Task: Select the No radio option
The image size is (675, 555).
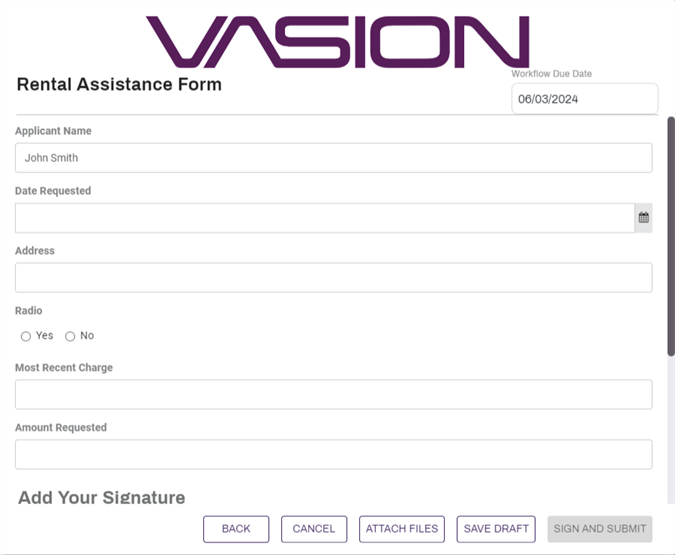Action: click(70, 336)
